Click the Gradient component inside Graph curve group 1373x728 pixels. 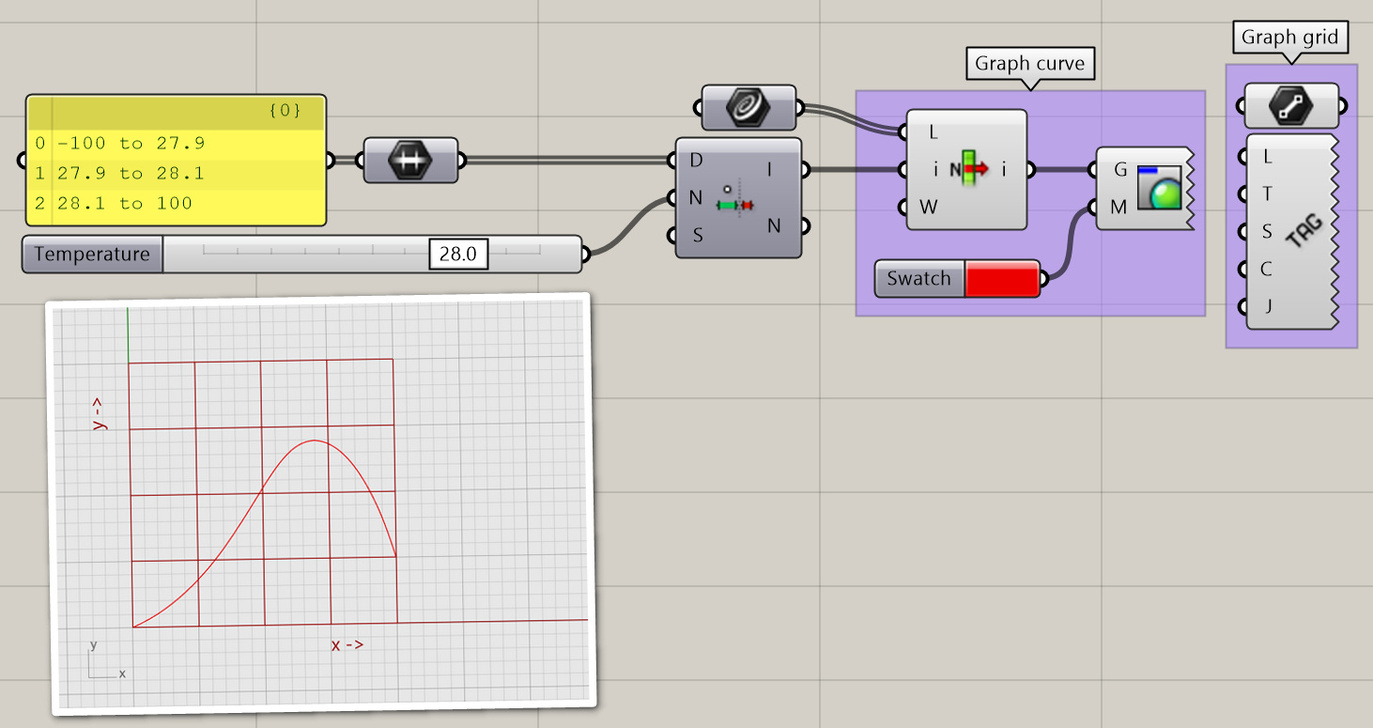coord(966,169)
